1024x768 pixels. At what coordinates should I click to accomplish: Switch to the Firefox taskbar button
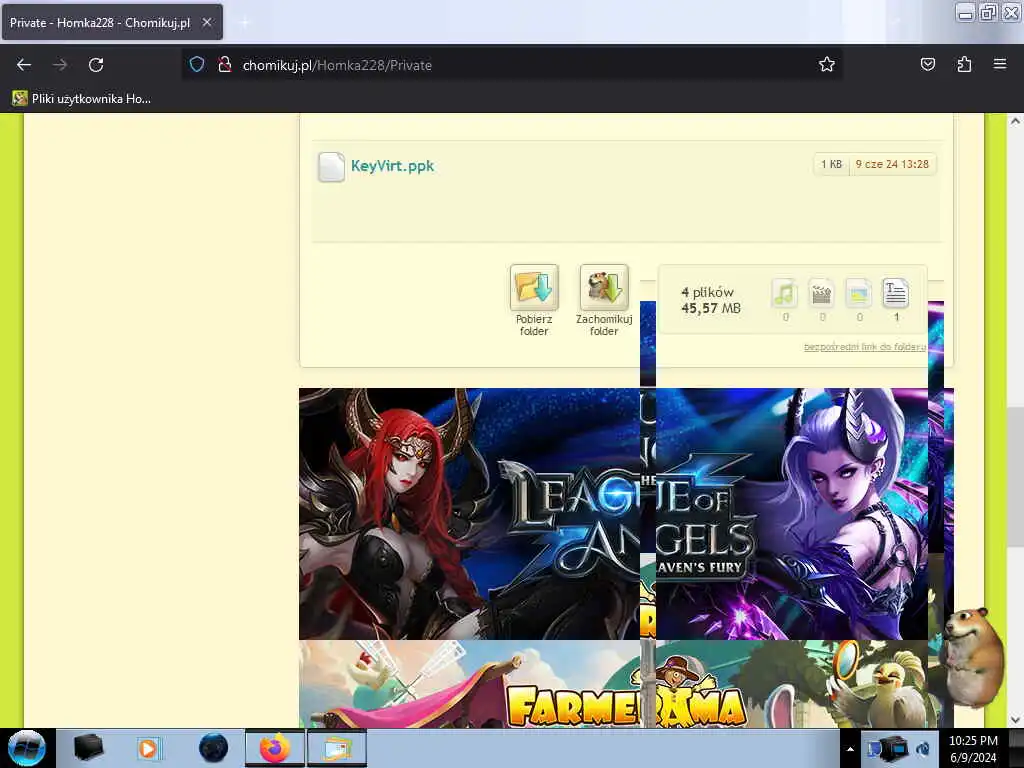274,748
